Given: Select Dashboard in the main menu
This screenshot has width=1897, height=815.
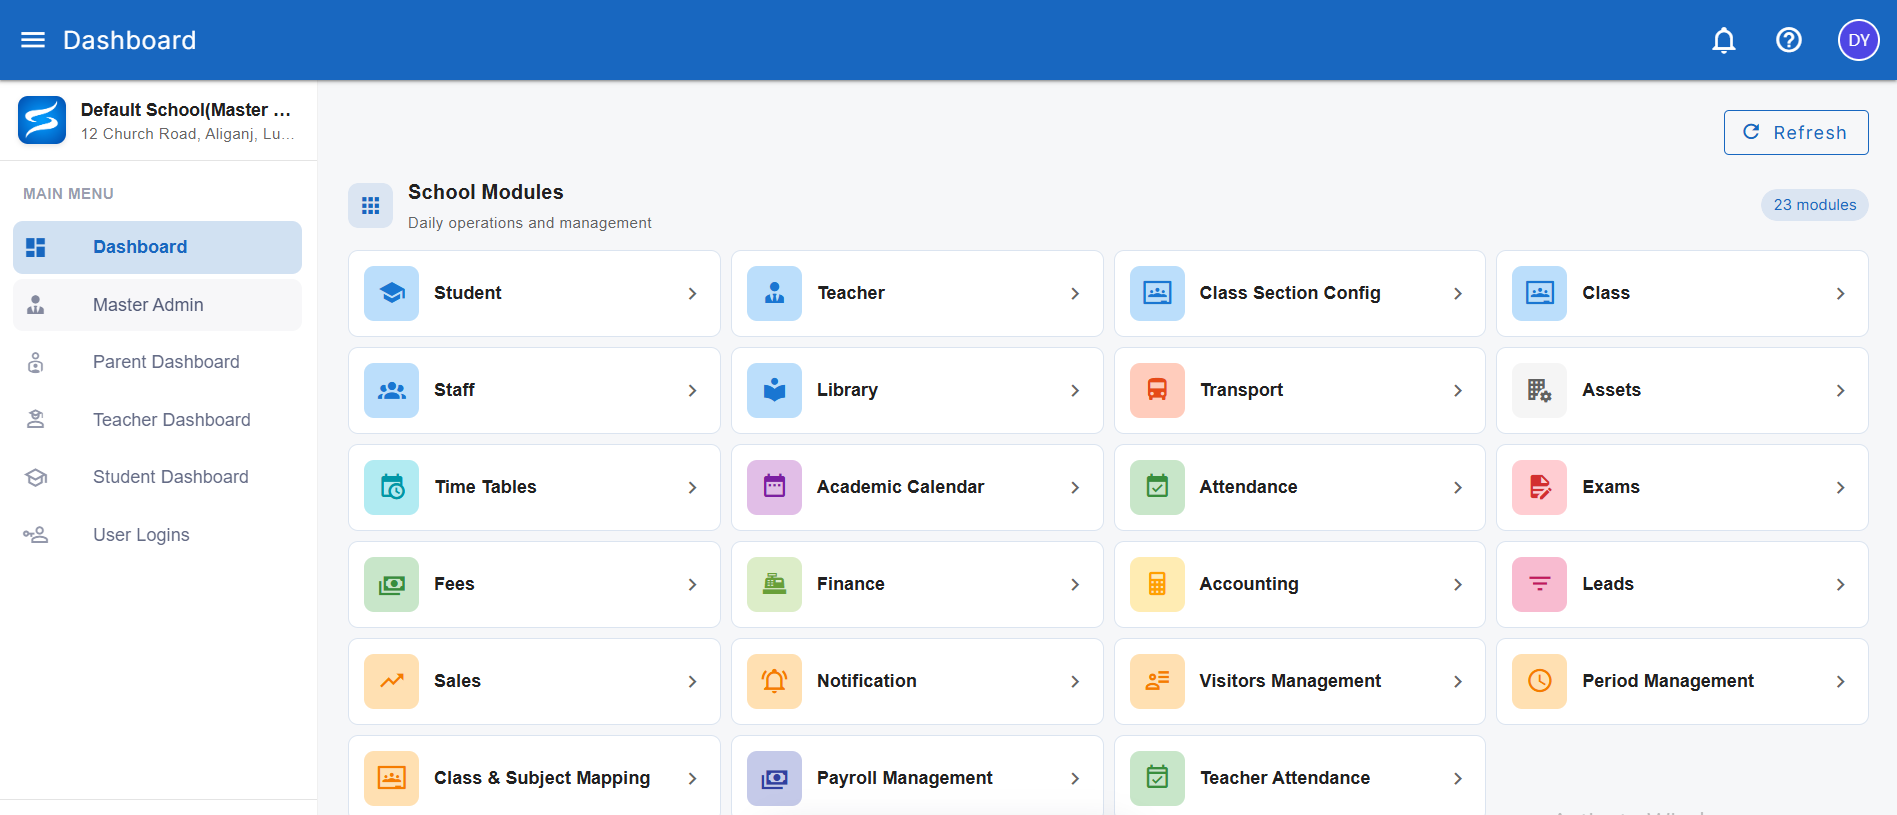Looking at the screenshot, I should (x=157, y=247).
